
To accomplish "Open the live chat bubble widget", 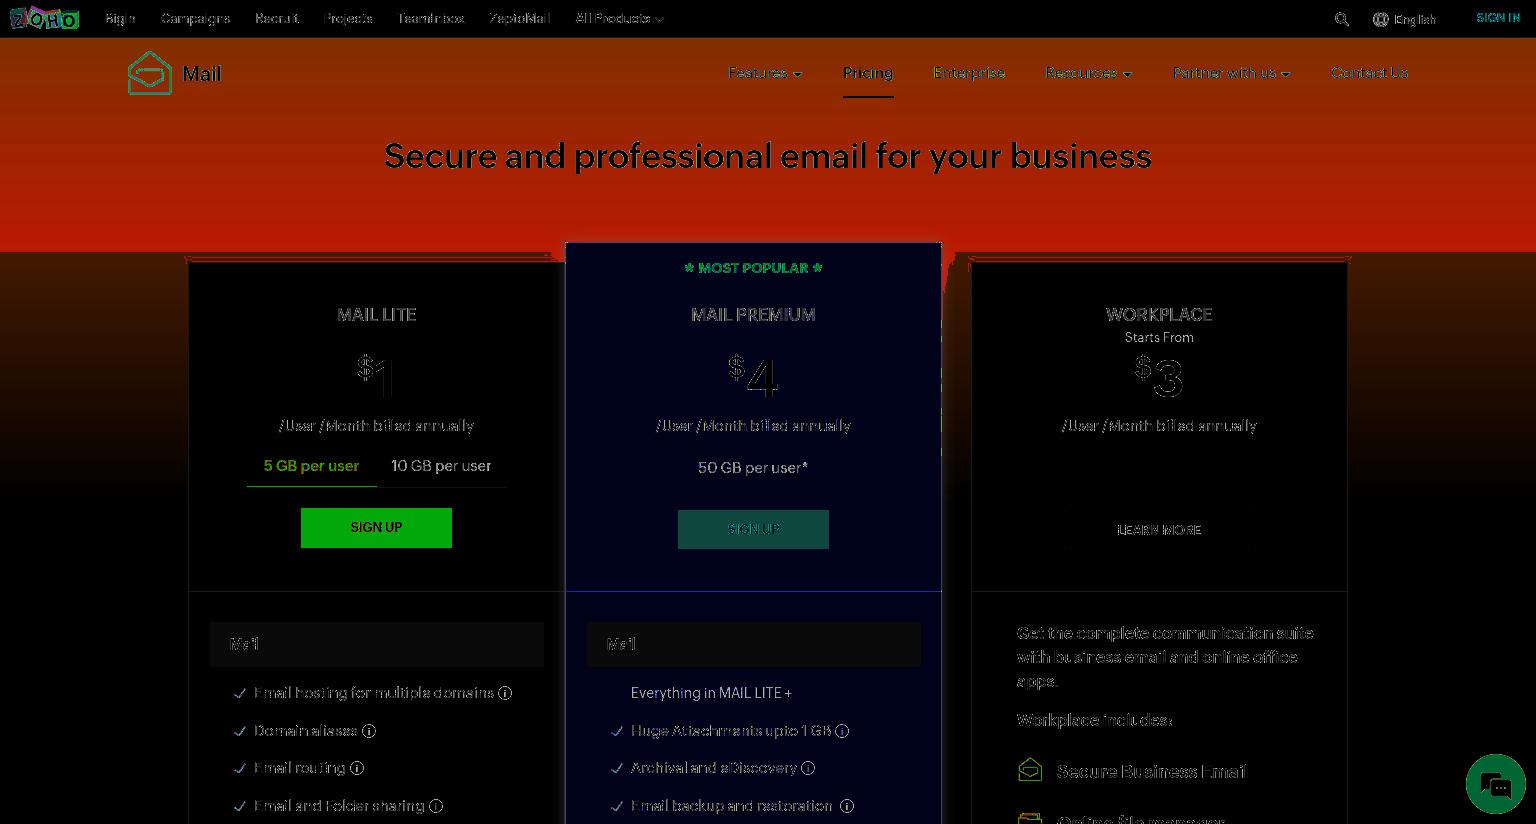I will 1496,785.
